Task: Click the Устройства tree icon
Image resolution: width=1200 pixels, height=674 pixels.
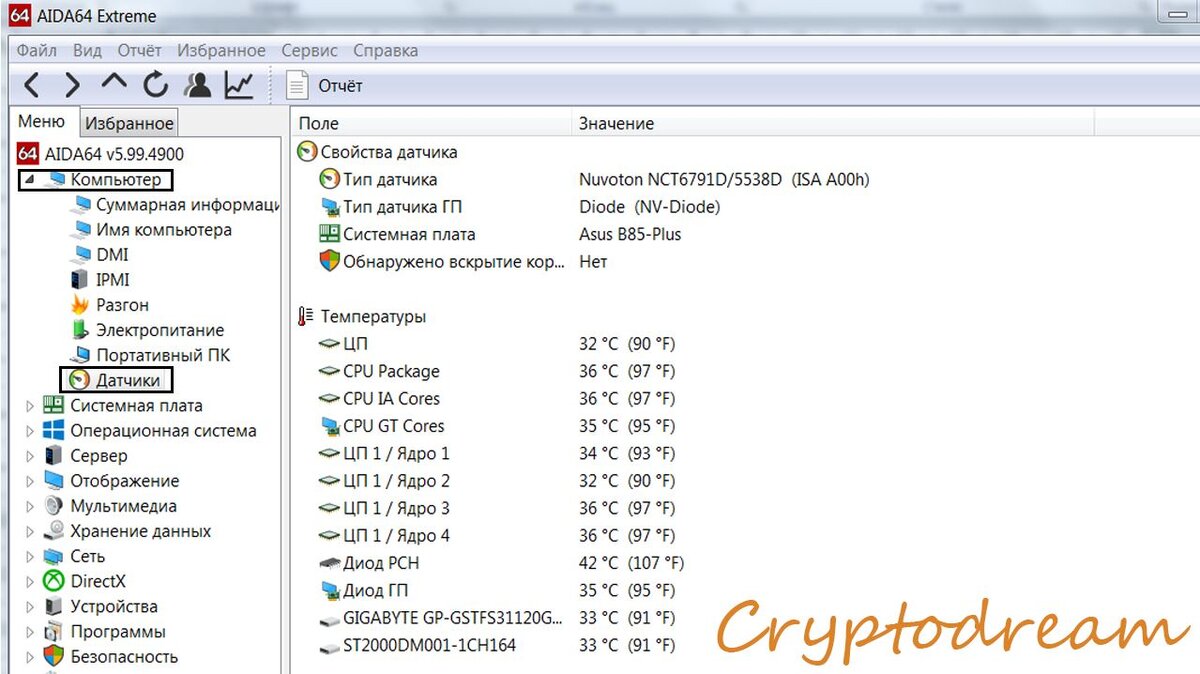Action: (x=54, y=606)
